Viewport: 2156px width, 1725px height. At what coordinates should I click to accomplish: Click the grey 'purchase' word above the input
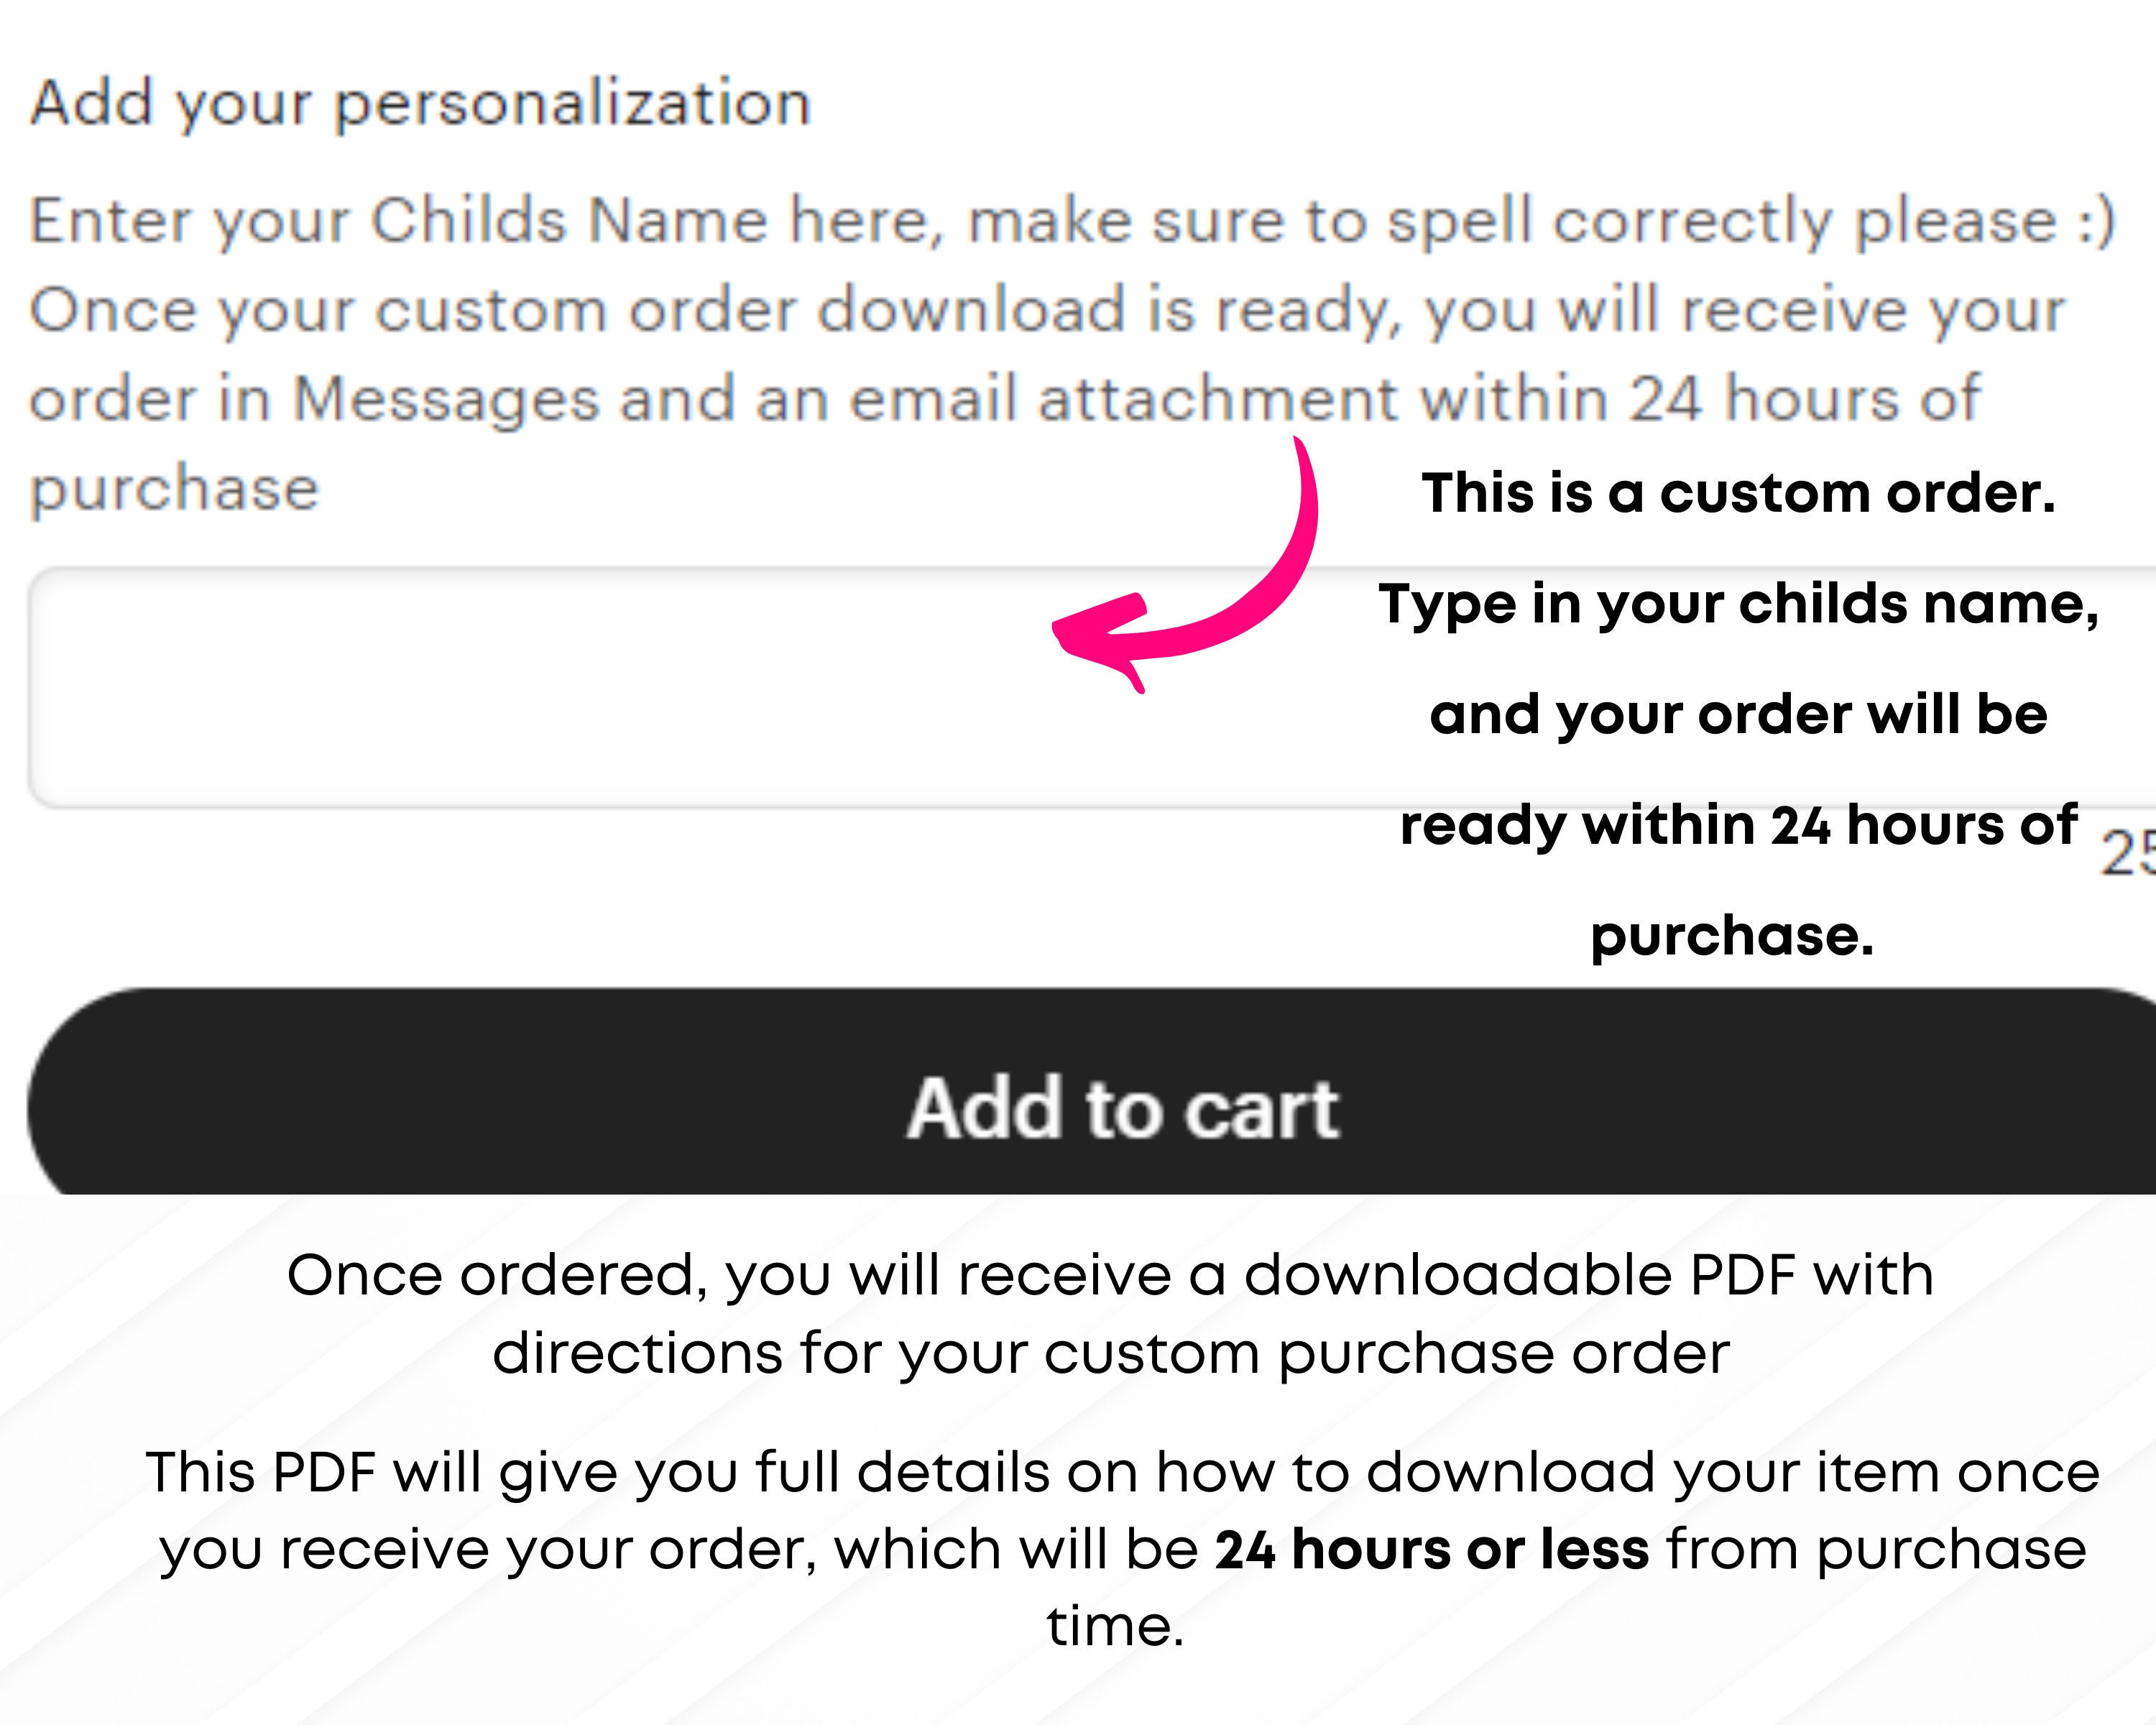(x=175, y=489)
